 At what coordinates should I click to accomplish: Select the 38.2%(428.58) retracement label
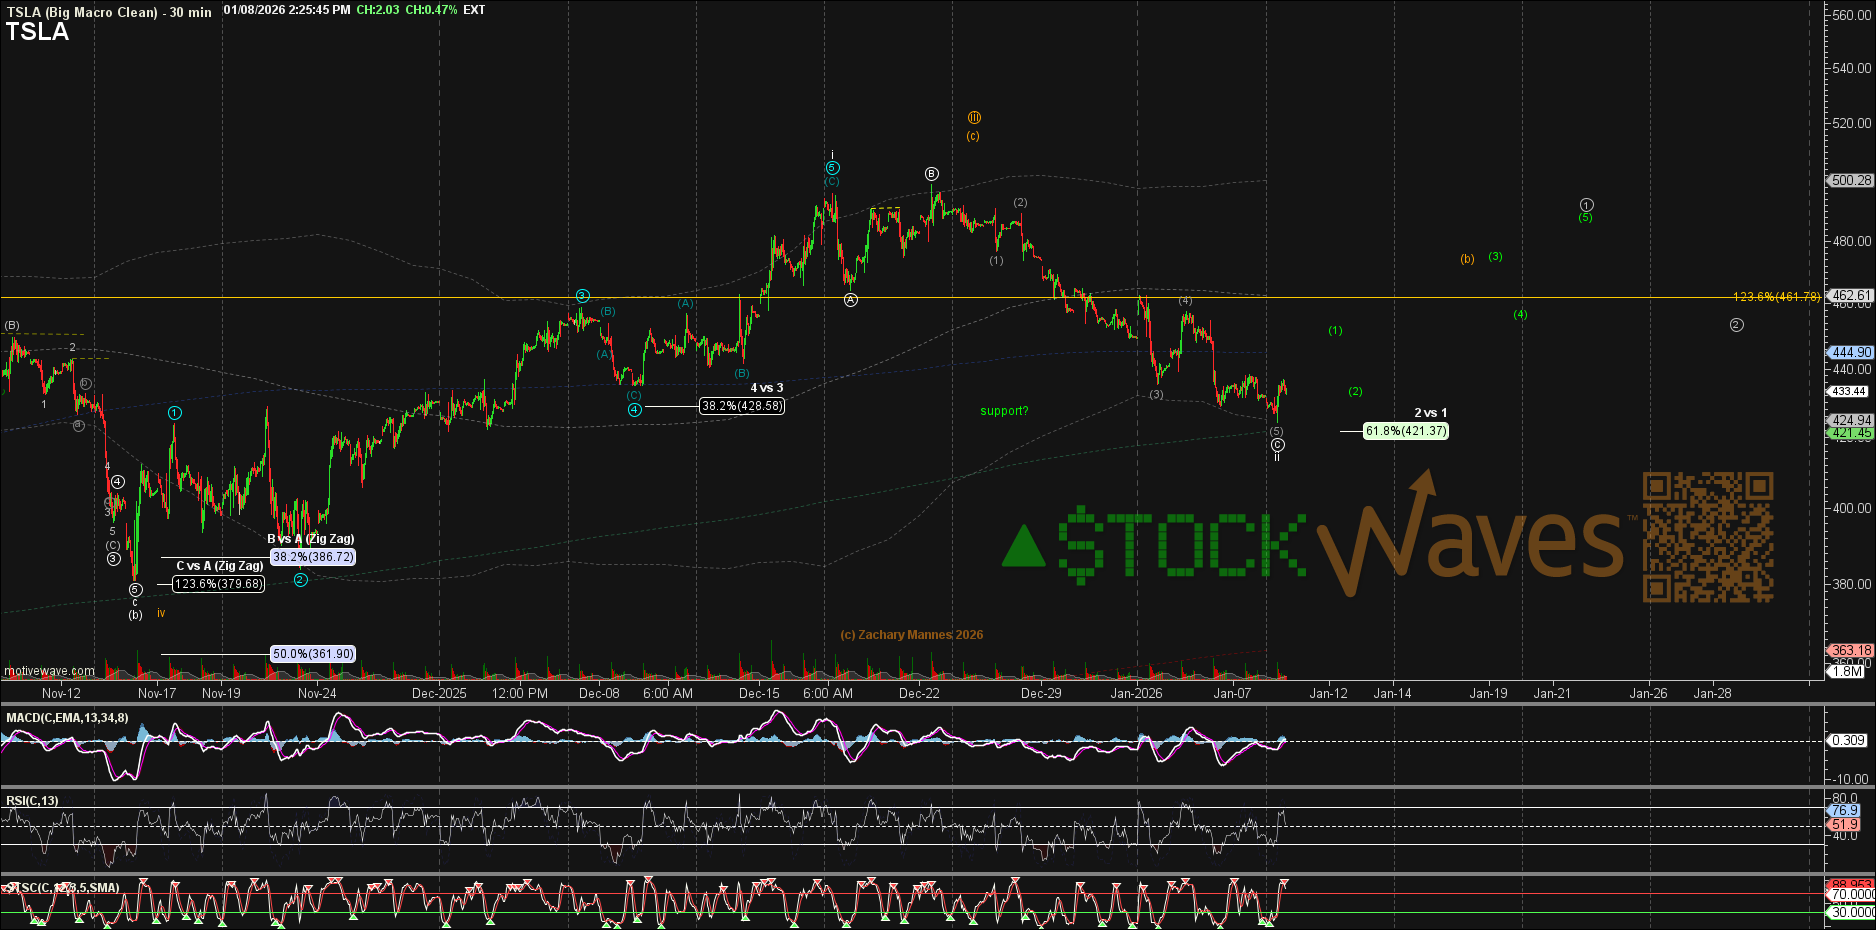(x=741, y=406)
